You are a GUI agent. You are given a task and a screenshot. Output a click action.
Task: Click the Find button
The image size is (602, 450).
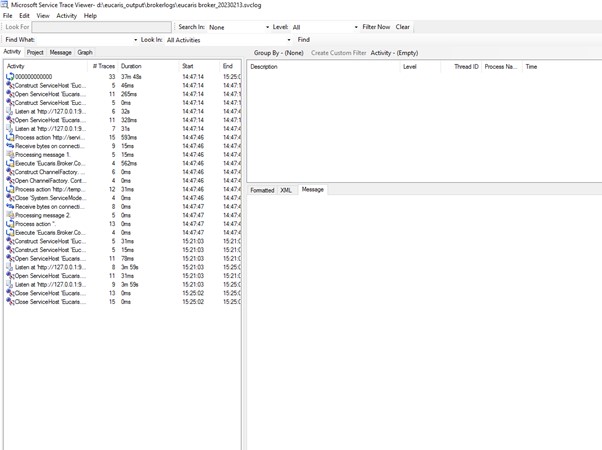coord(304,40)
